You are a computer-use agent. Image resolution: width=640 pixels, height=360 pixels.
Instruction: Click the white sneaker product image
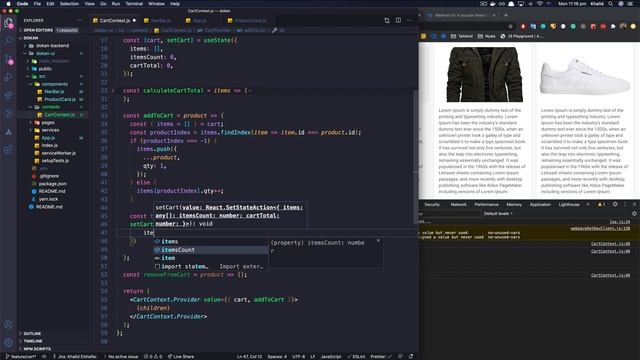tap(584, 76)
